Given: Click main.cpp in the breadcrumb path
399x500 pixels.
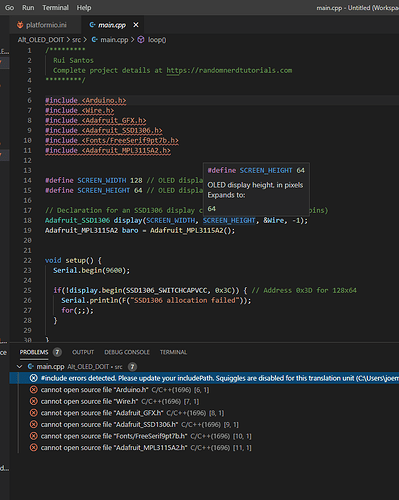Looking at the screenshot, I should [114, 40].
